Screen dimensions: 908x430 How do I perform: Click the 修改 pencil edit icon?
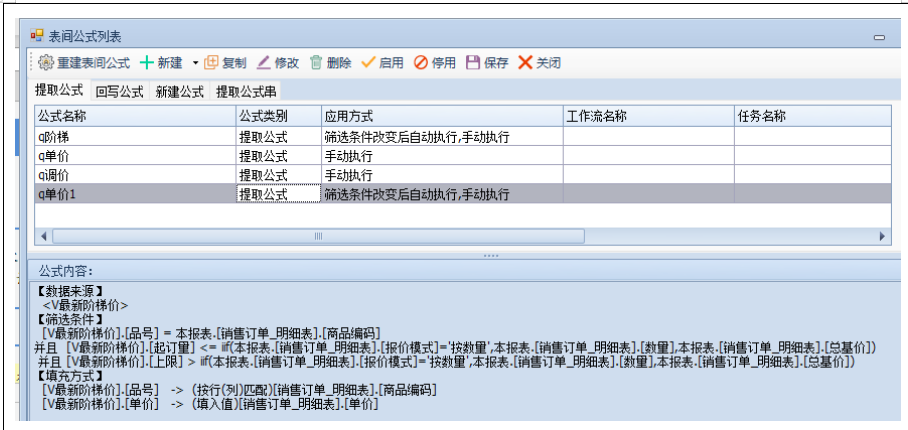[x=264, y=62]
